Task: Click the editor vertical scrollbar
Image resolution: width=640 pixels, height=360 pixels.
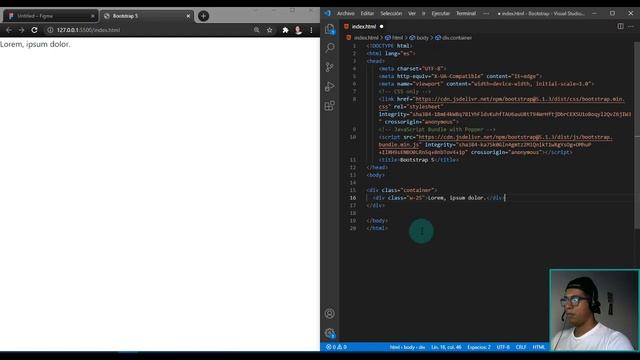Action: coord(637,135)
